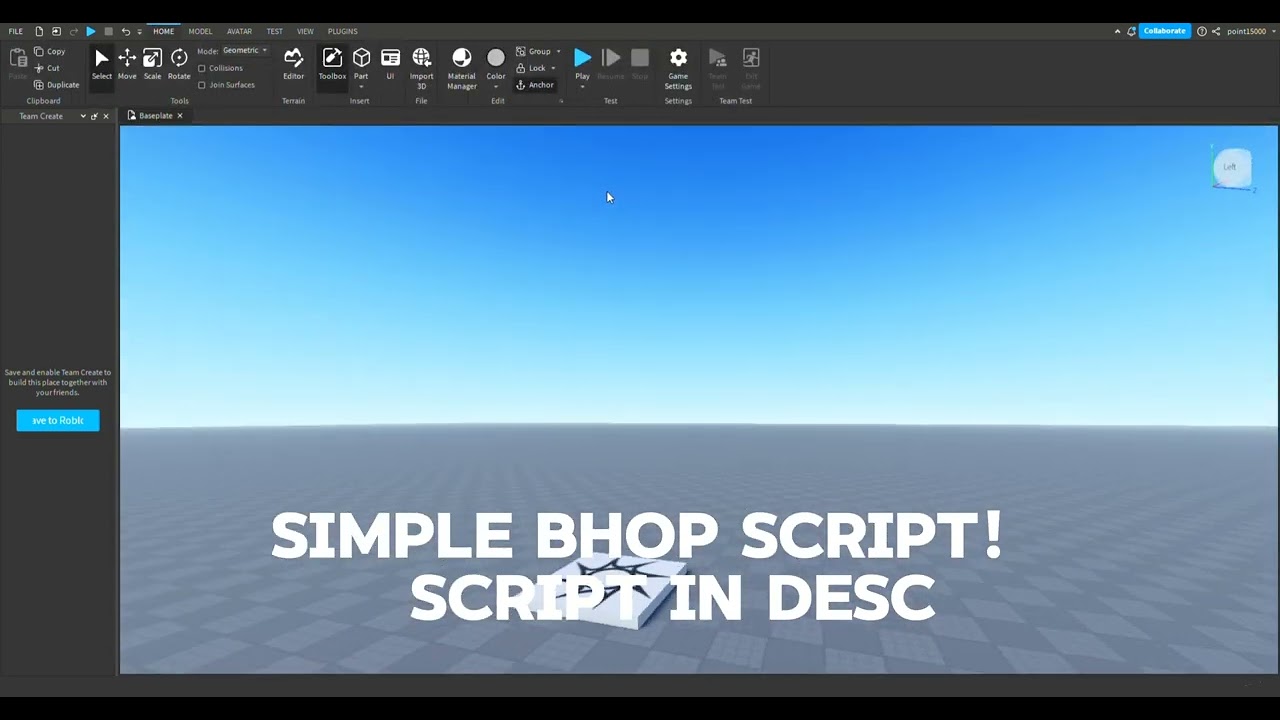Viewport: 1280px width, 720px height.
Task: Create a new file from quick-access bar
Action: pyautogui.click(x=39, y=31)
